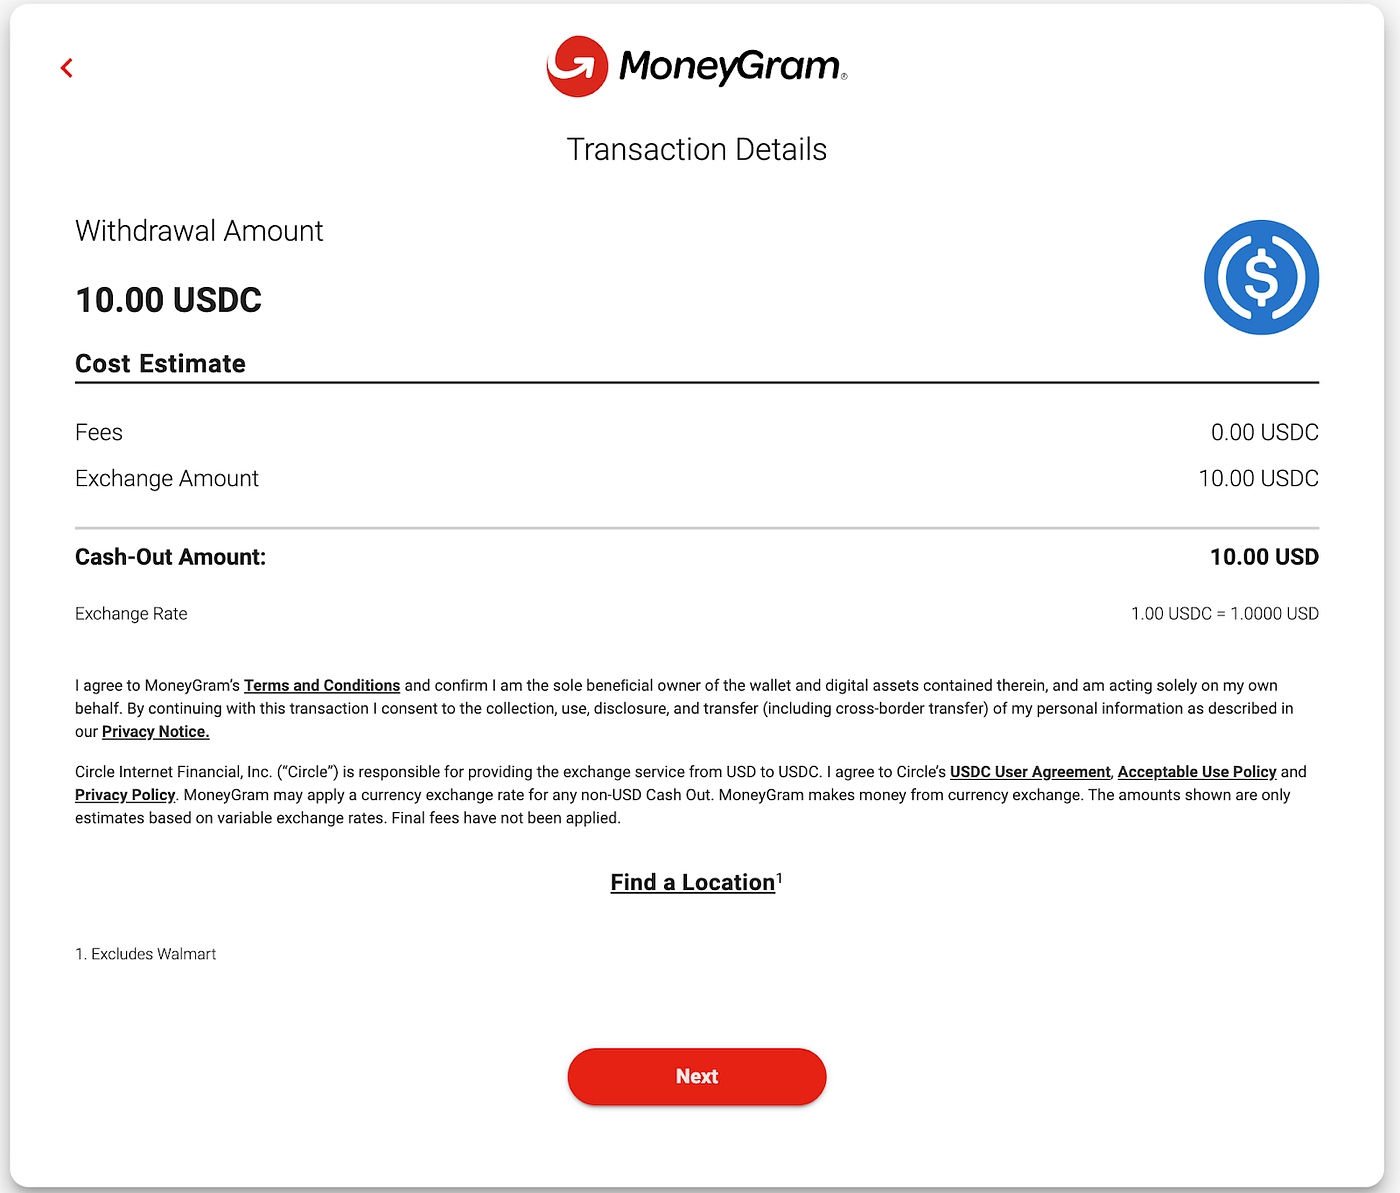Select the 0.00 USDC fee value
Viewport: 1400px width, 1193px height.
tap(1265, 432)
